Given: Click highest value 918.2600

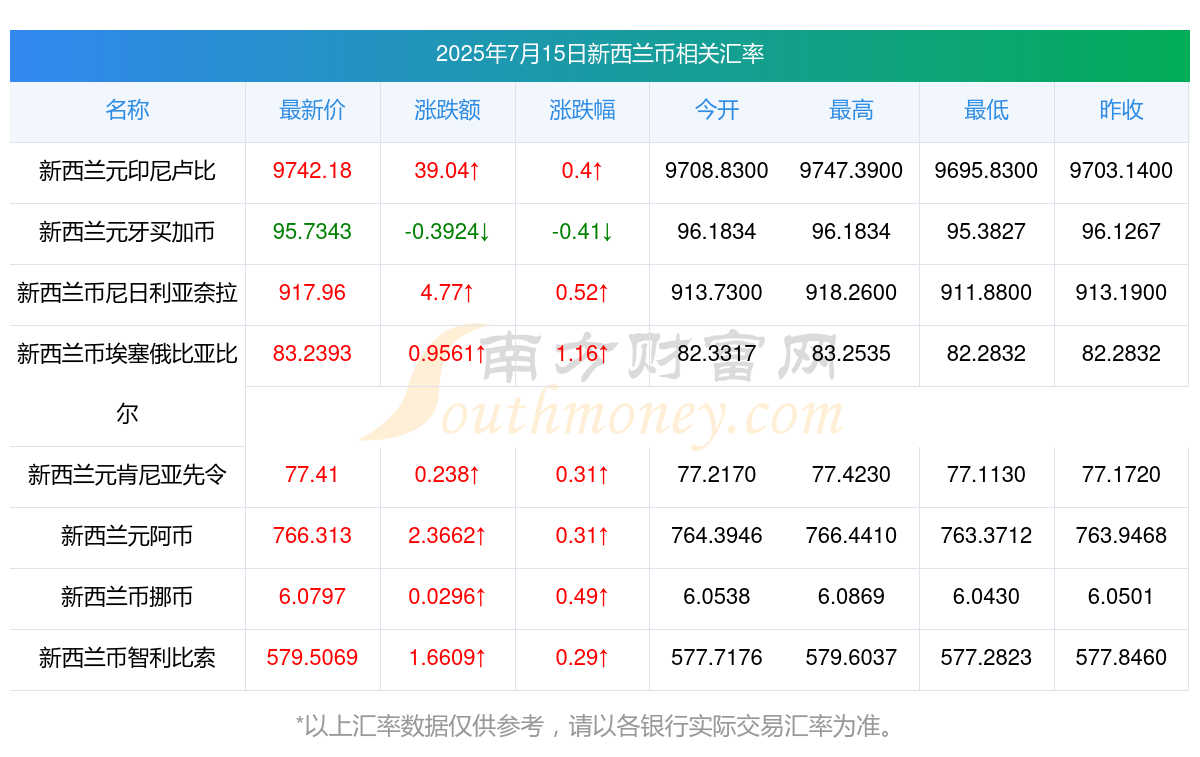Looking at the screenshot, I should pos(851,293).
